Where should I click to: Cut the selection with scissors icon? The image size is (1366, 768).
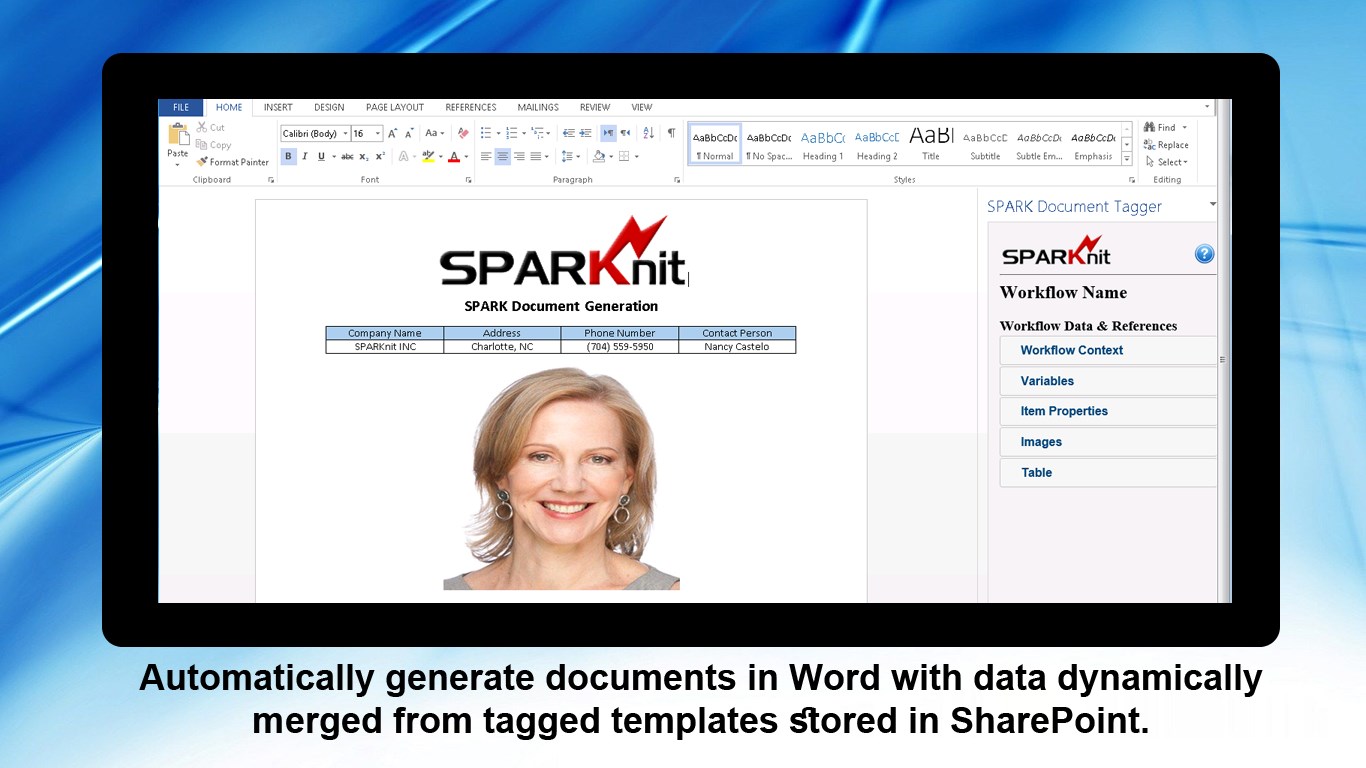pos(202,127)
